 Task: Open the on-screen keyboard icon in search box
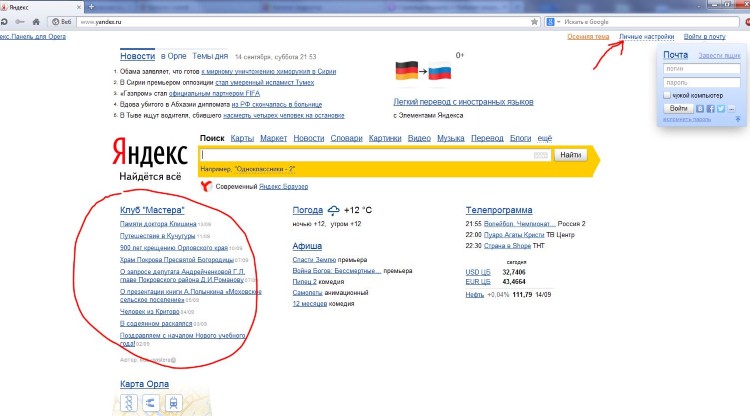click(540, 155)
